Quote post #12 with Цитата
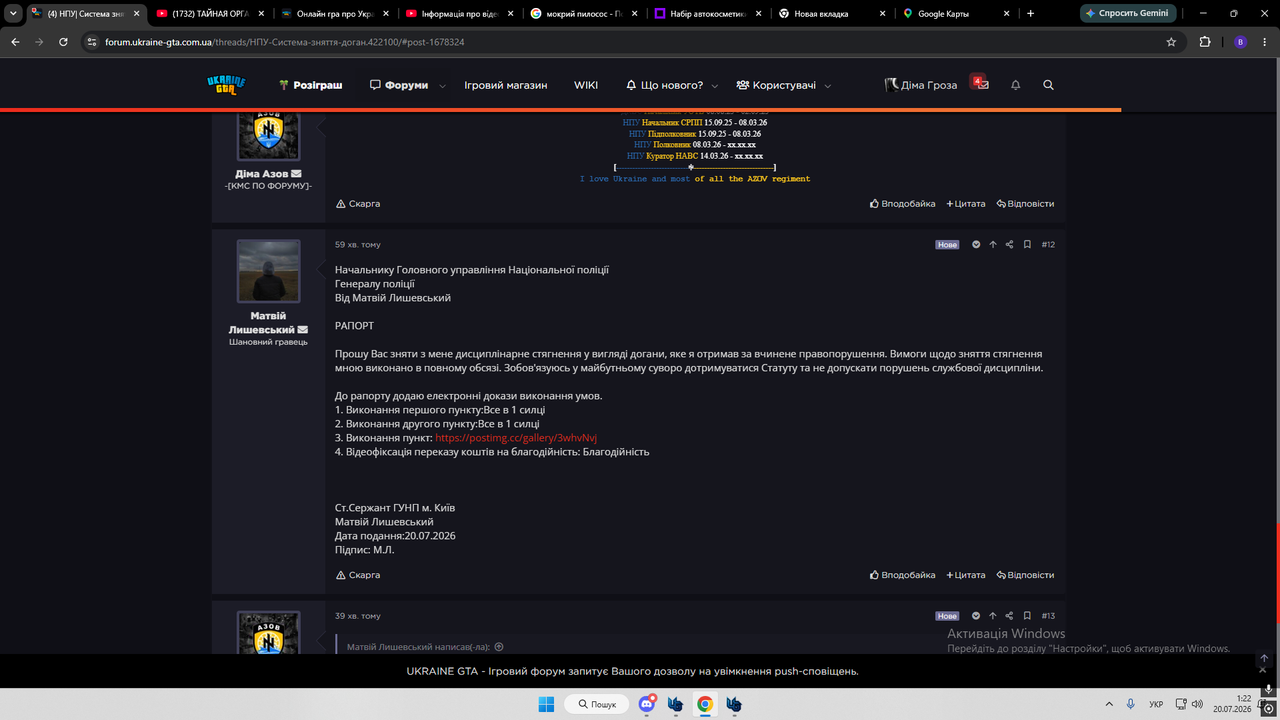This screenshot has height=720, width=1280. [966, 575]
